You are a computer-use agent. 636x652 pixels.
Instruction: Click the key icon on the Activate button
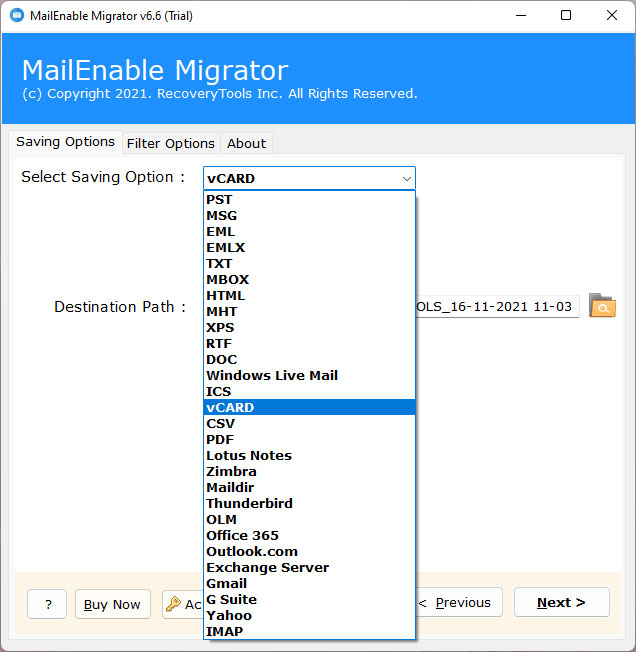pos(173,603)
